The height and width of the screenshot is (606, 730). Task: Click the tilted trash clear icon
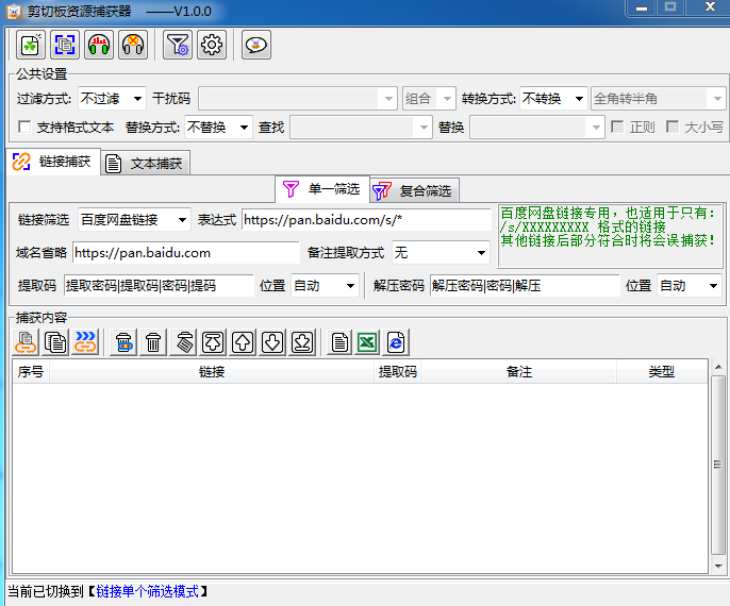coord(184,343)
